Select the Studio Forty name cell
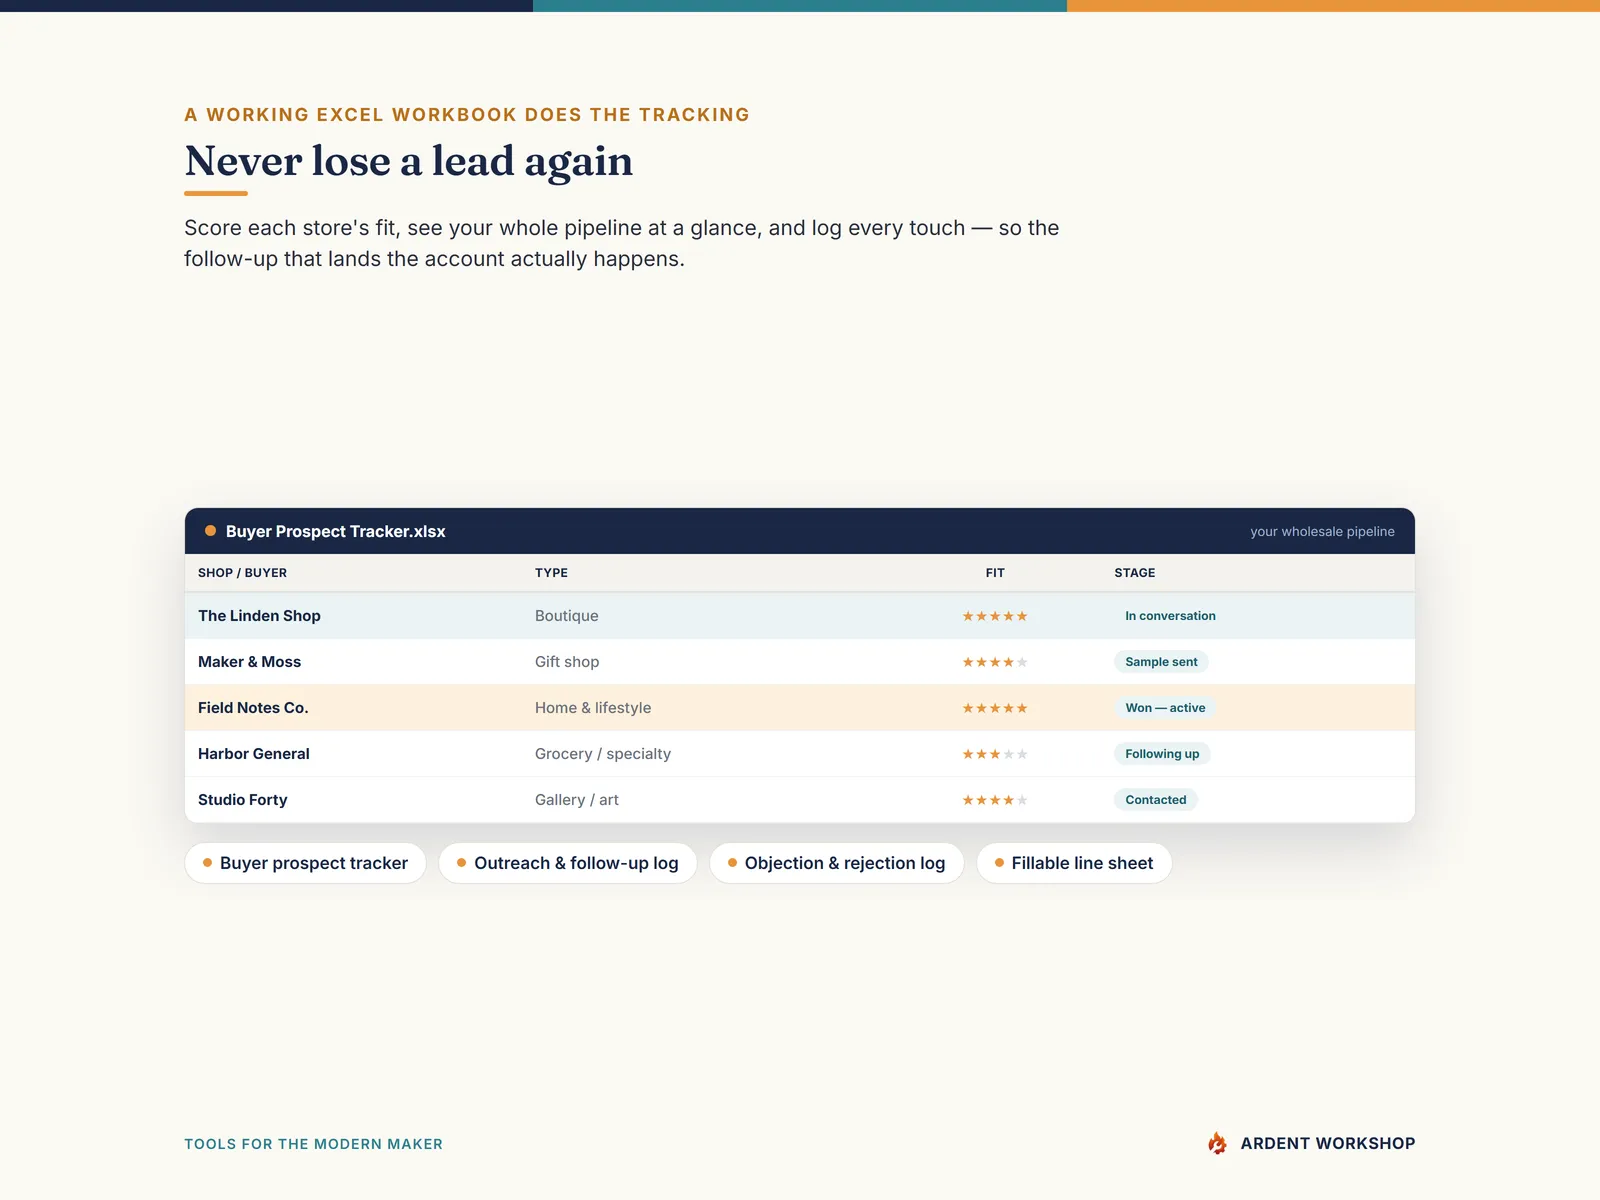The image size is (1600, 1200). 242,800
